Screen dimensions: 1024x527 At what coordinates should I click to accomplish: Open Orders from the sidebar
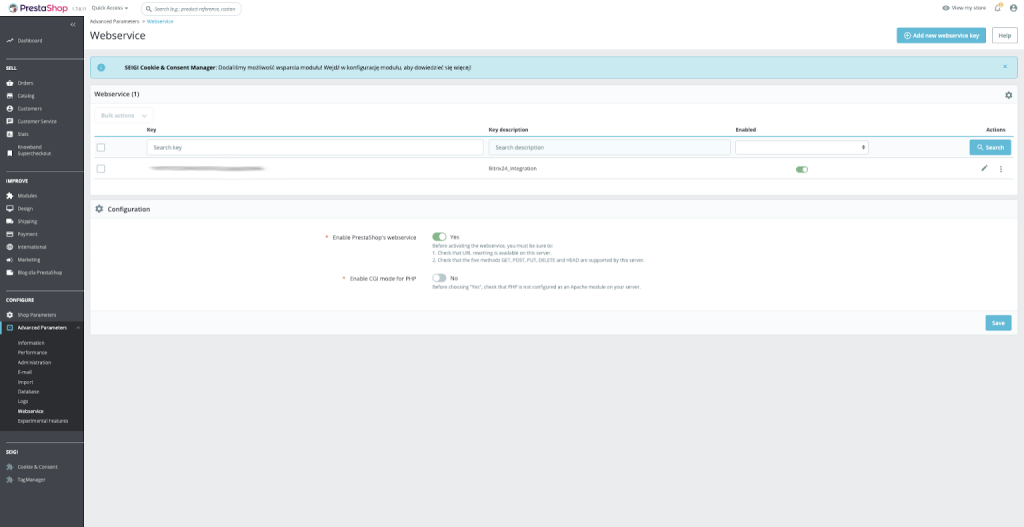coord(25,83)
